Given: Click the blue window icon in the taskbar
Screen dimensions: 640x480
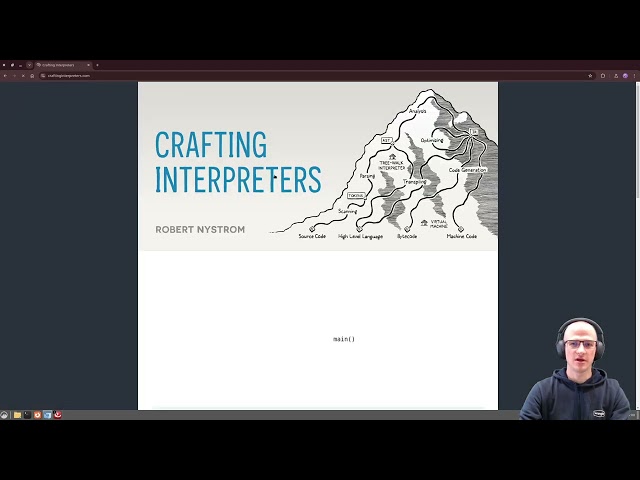Looking at the screenshot, I should pos(47,415).
